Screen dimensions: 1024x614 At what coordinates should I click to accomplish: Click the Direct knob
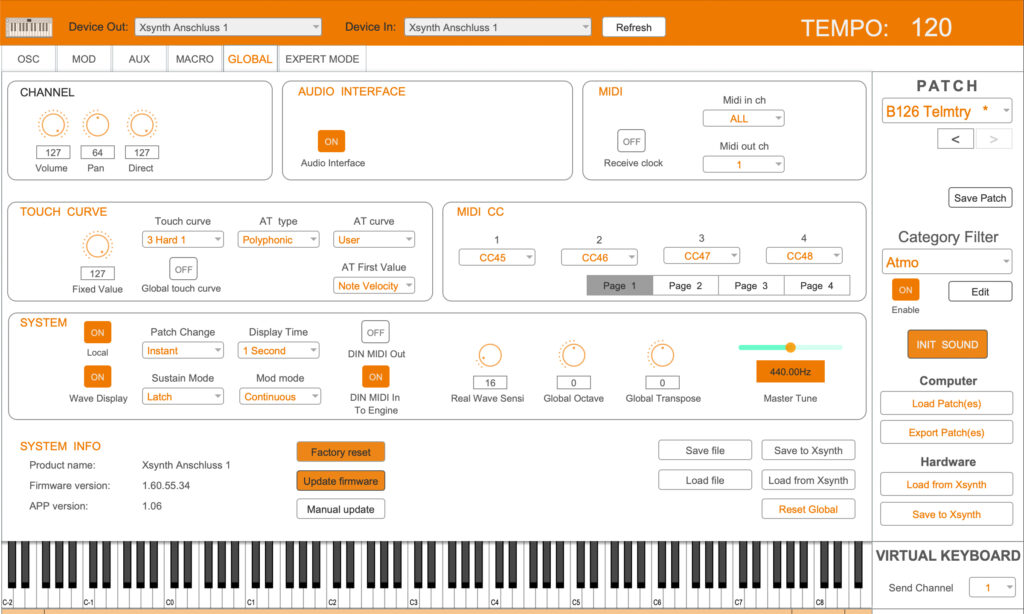point(141,125)
